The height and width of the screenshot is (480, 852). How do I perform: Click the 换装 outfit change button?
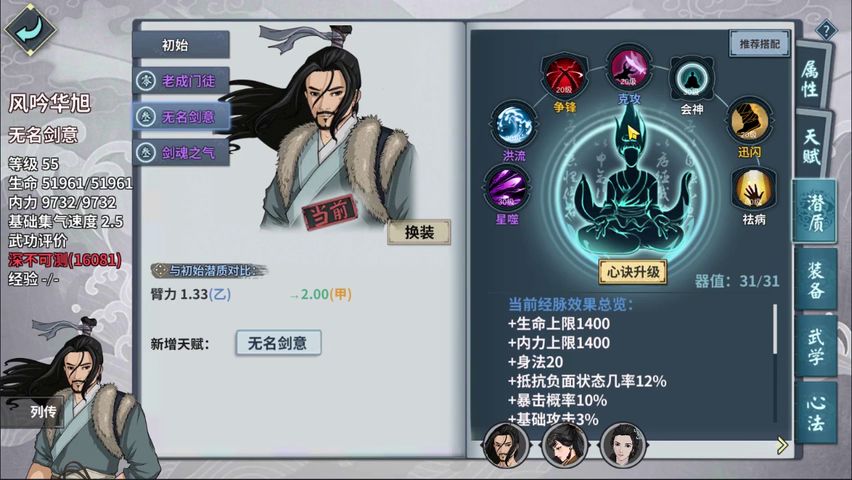(x=419, y=232)
